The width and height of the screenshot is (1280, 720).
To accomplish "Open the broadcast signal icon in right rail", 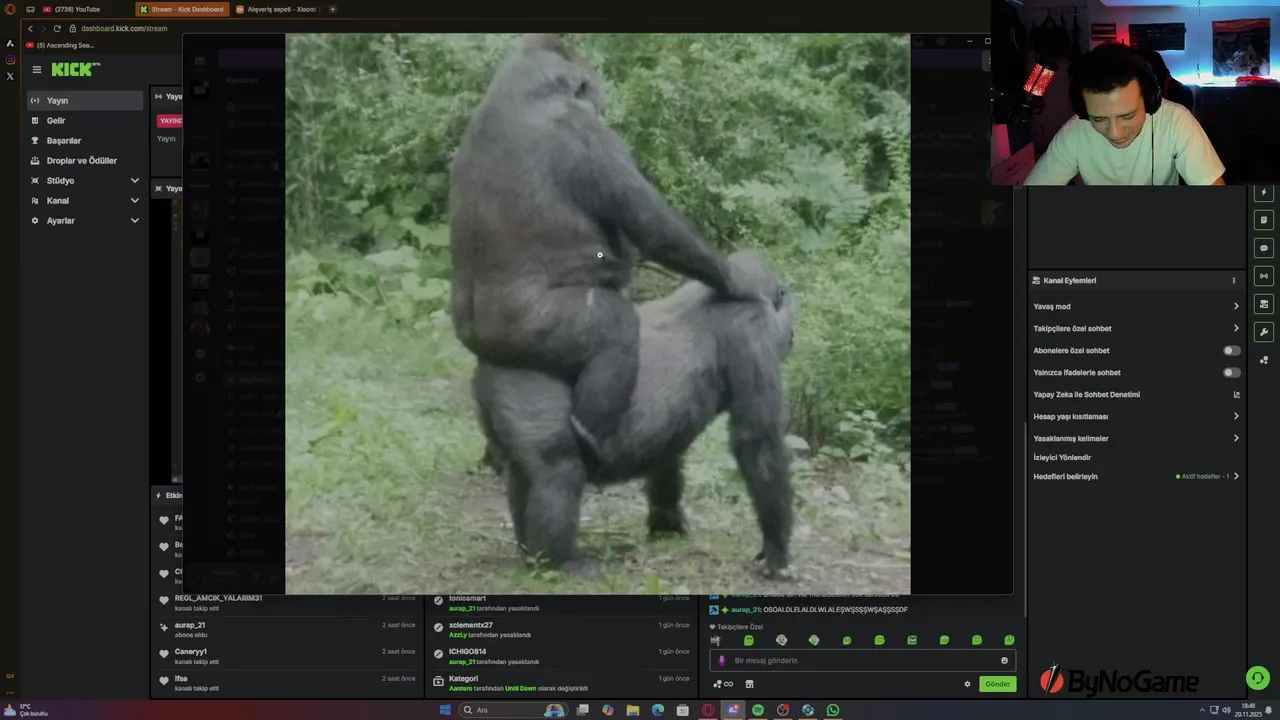I will pyautogui.click(x=1264, y=276).
